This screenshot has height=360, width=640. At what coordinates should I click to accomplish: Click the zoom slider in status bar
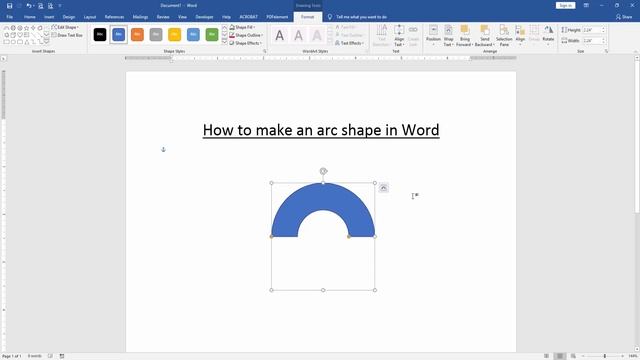tap(604, 356)
